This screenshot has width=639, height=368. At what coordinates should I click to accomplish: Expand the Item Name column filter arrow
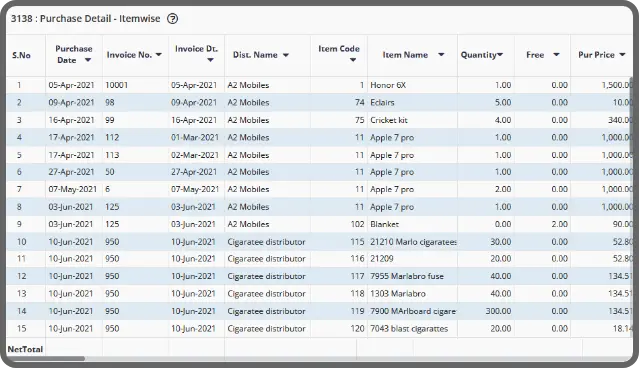(x=441, y=55)
